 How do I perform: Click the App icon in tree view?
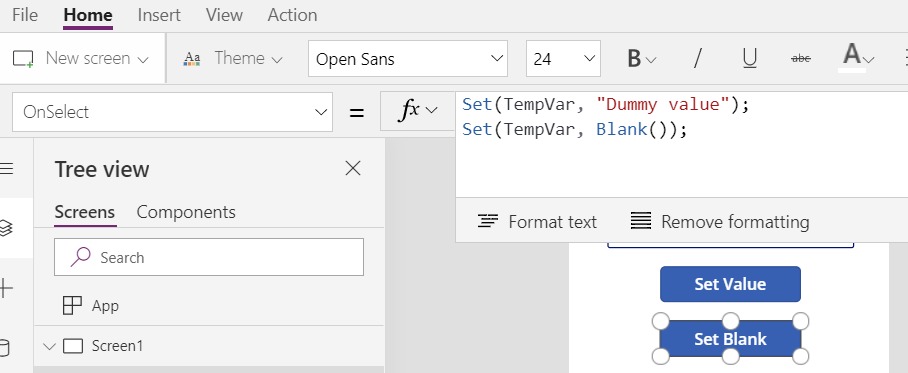(72, 305)
